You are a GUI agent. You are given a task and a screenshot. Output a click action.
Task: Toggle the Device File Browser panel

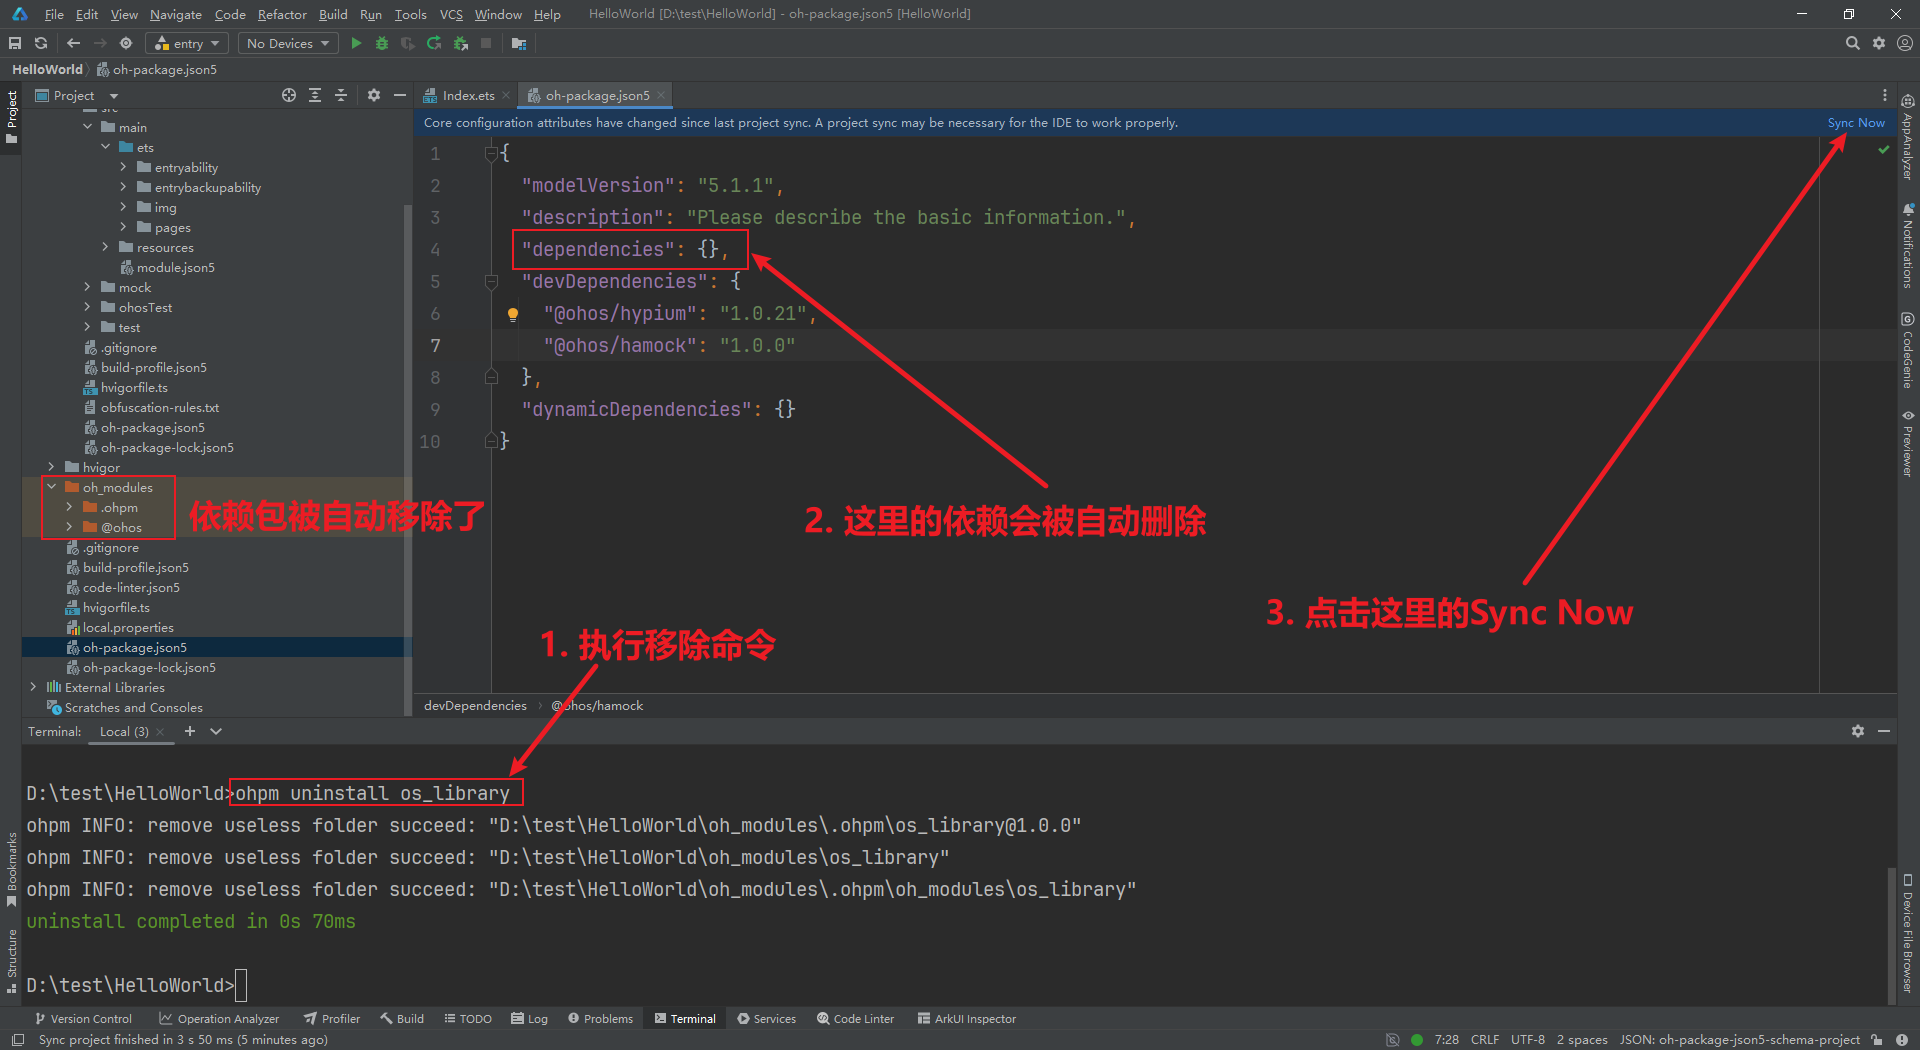coord(1908,934)
